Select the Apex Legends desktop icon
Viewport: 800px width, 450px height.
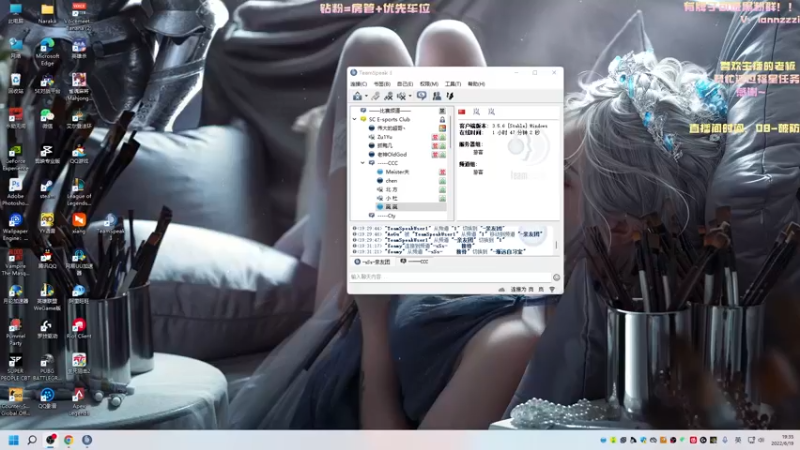click(79, 402)
